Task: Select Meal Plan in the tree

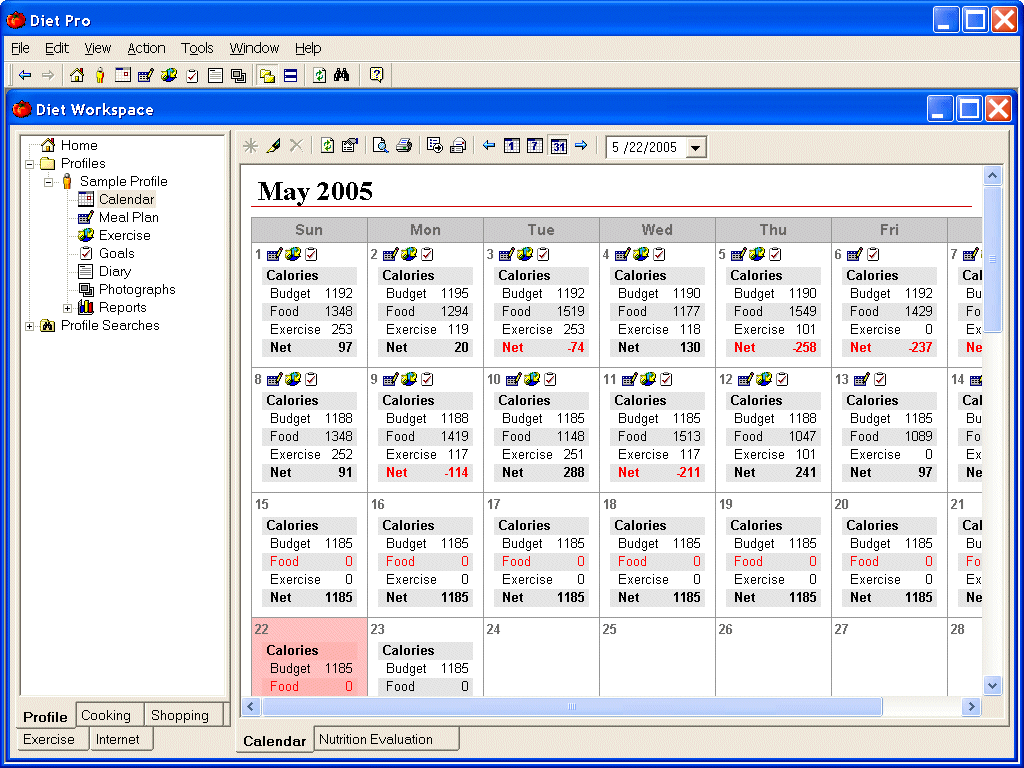Action: (x=129, y=217)
